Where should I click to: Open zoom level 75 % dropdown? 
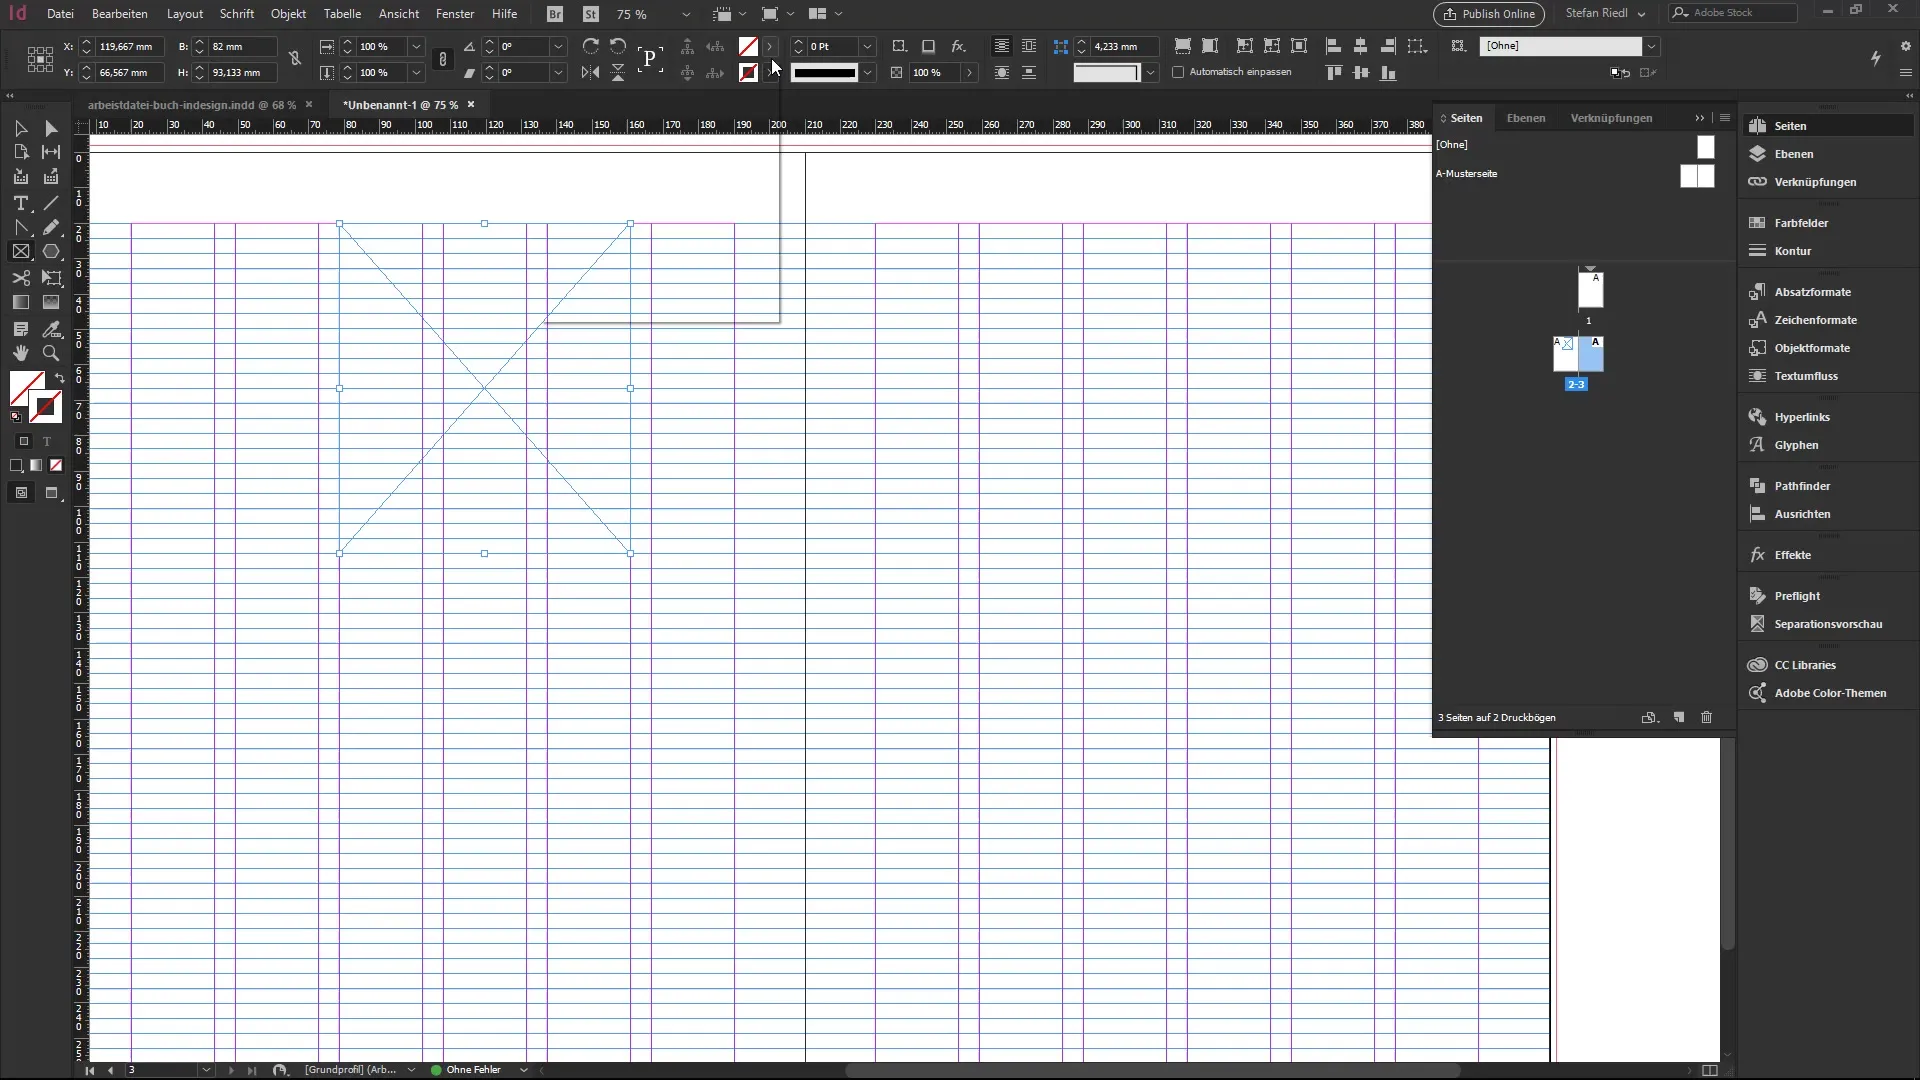[686, 15]
